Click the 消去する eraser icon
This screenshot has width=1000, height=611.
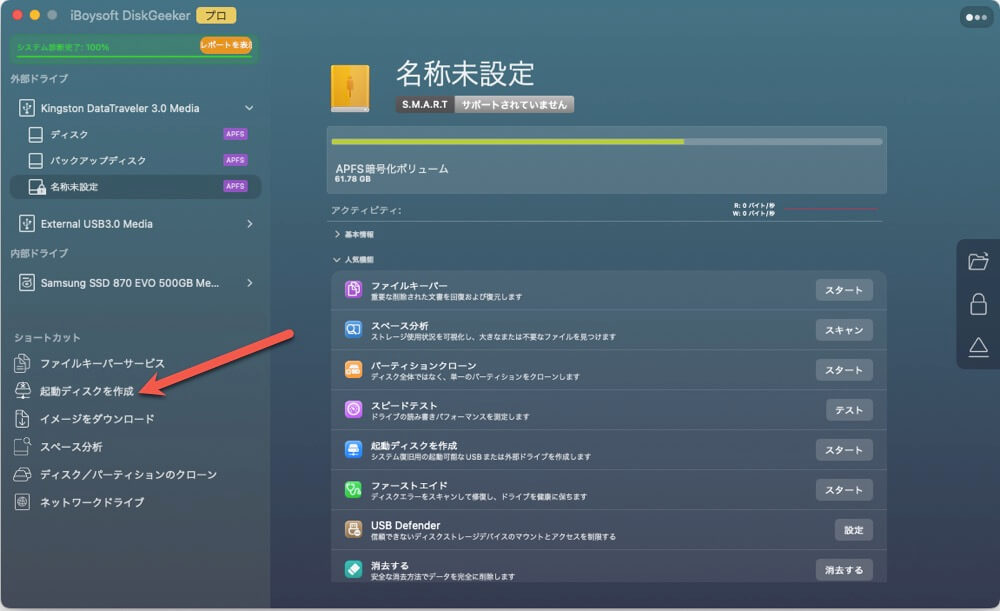point(352,569)
